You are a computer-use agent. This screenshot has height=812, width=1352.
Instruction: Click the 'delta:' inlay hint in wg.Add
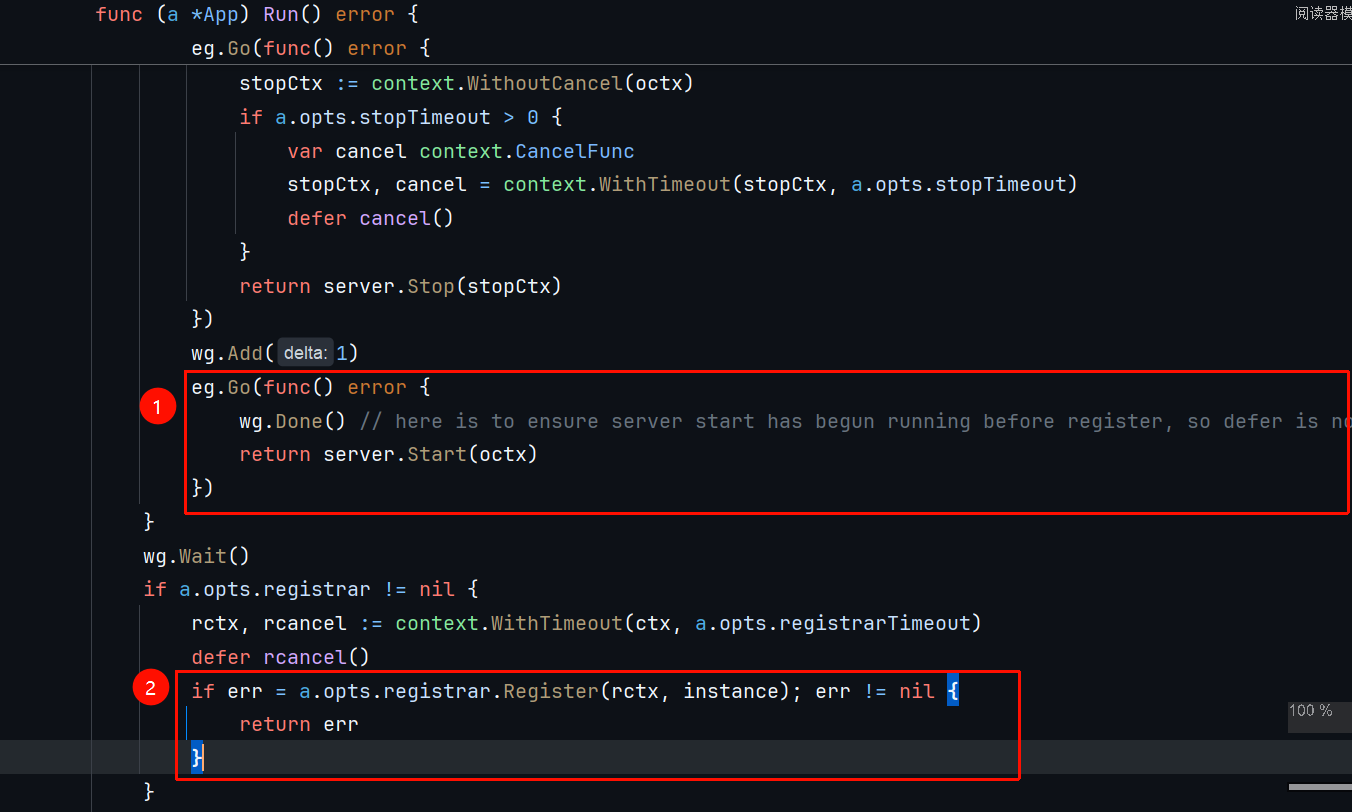(304, 353)
